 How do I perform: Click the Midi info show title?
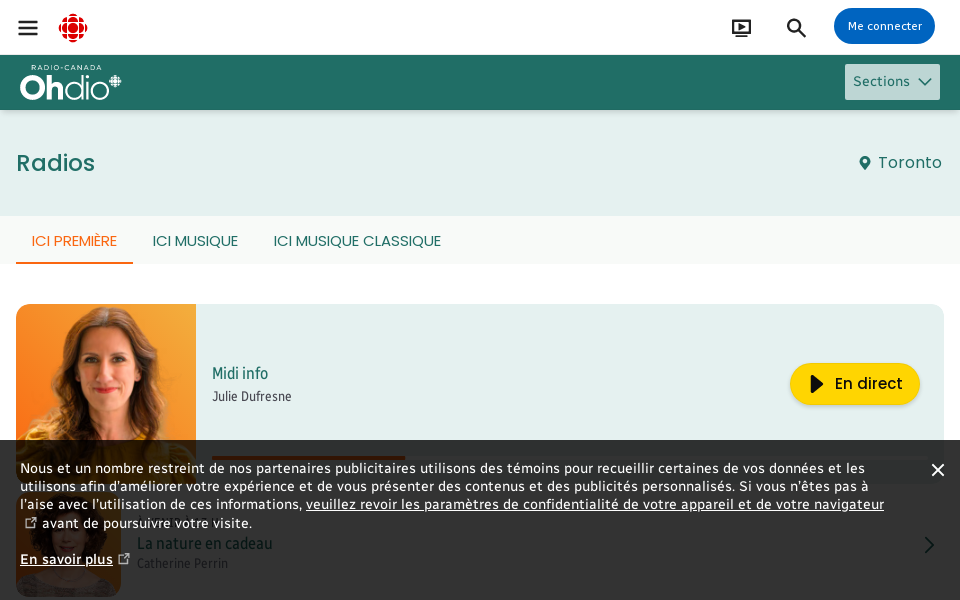tap(240, 373)
